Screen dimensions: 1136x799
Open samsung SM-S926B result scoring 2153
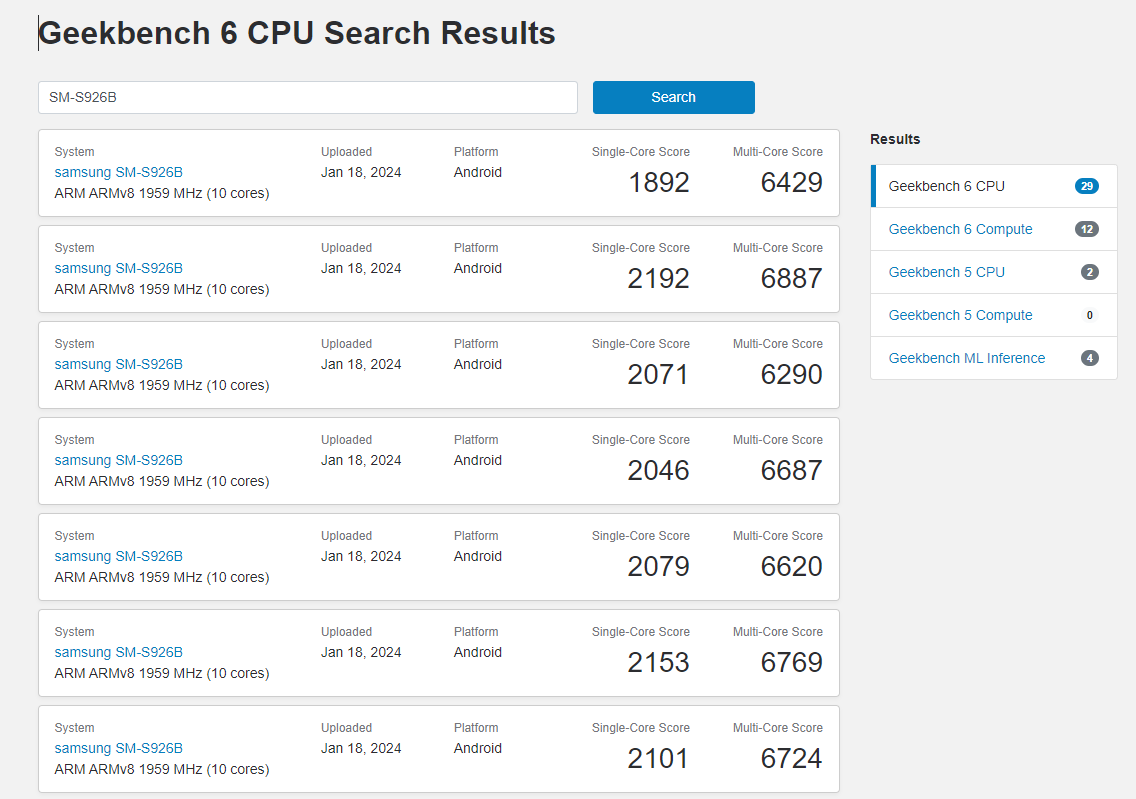(118, 652)
